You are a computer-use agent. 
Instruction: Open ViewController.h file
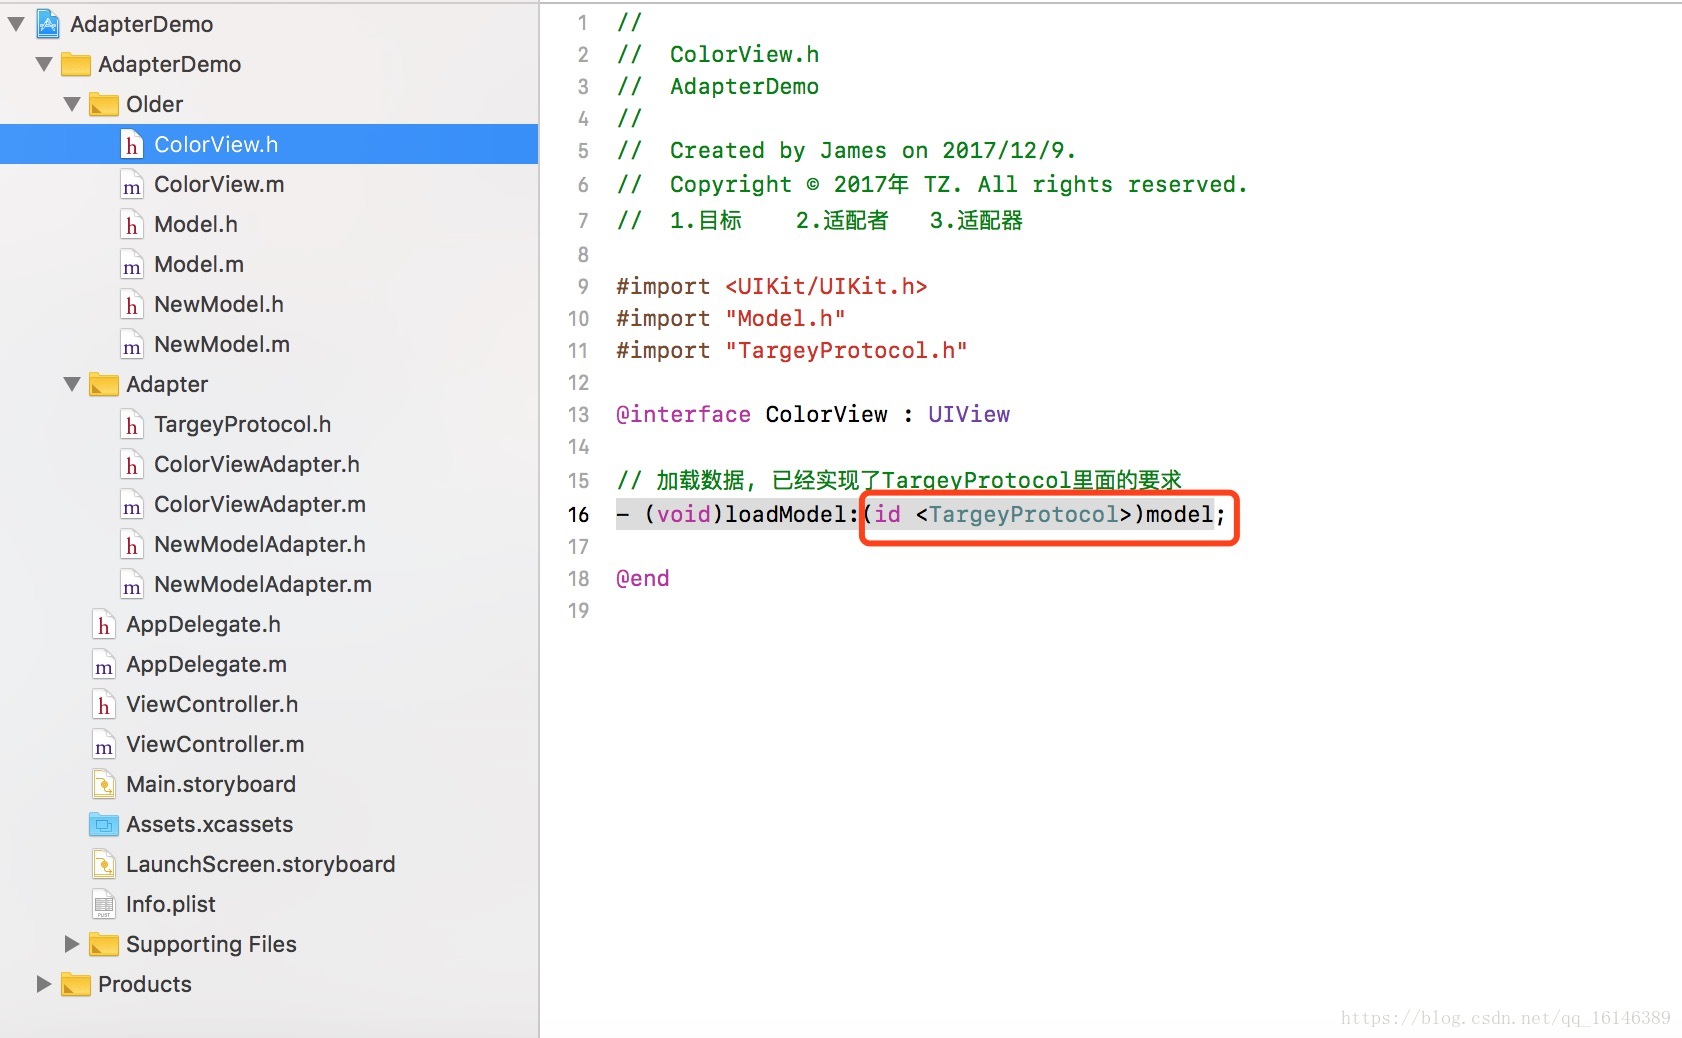(212, 704)
